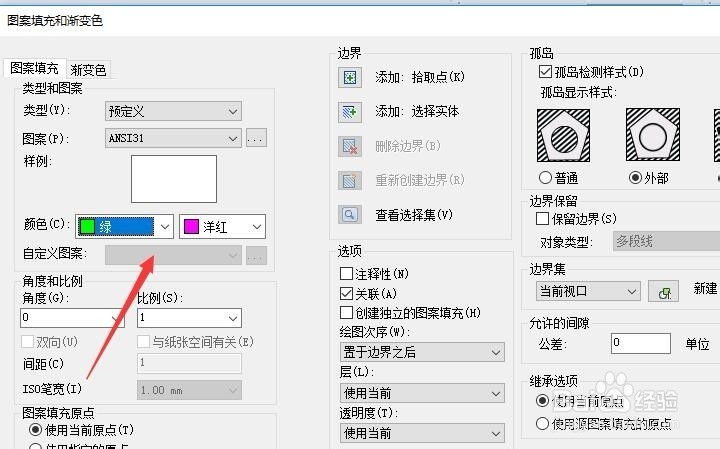This screenshot has height=449, width=720.
Task: Open the 绘图次序 dropdown 置于边界之后
Action: tap(422, 352)
